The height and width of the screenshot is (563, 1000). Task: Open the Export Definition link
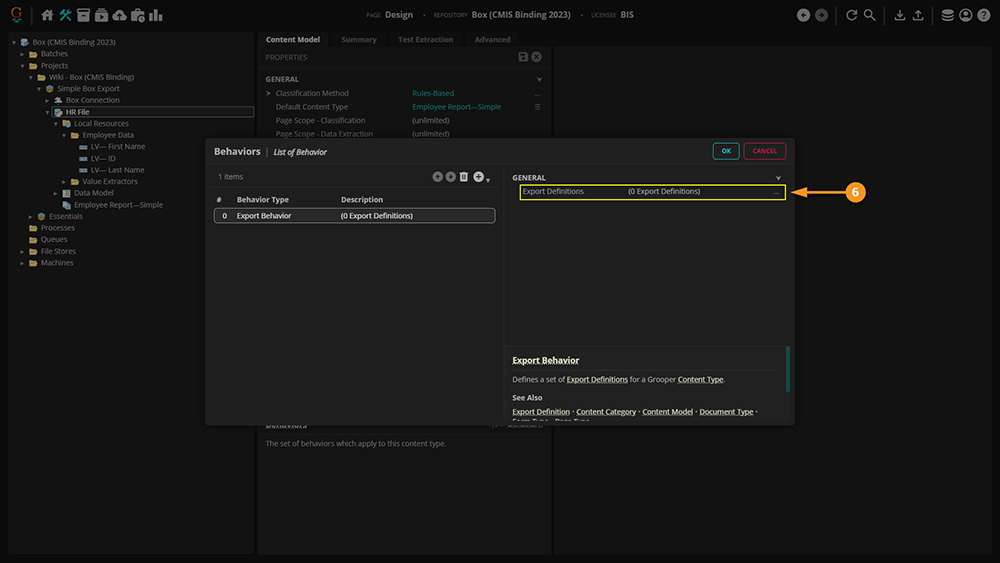pos(541,412)
